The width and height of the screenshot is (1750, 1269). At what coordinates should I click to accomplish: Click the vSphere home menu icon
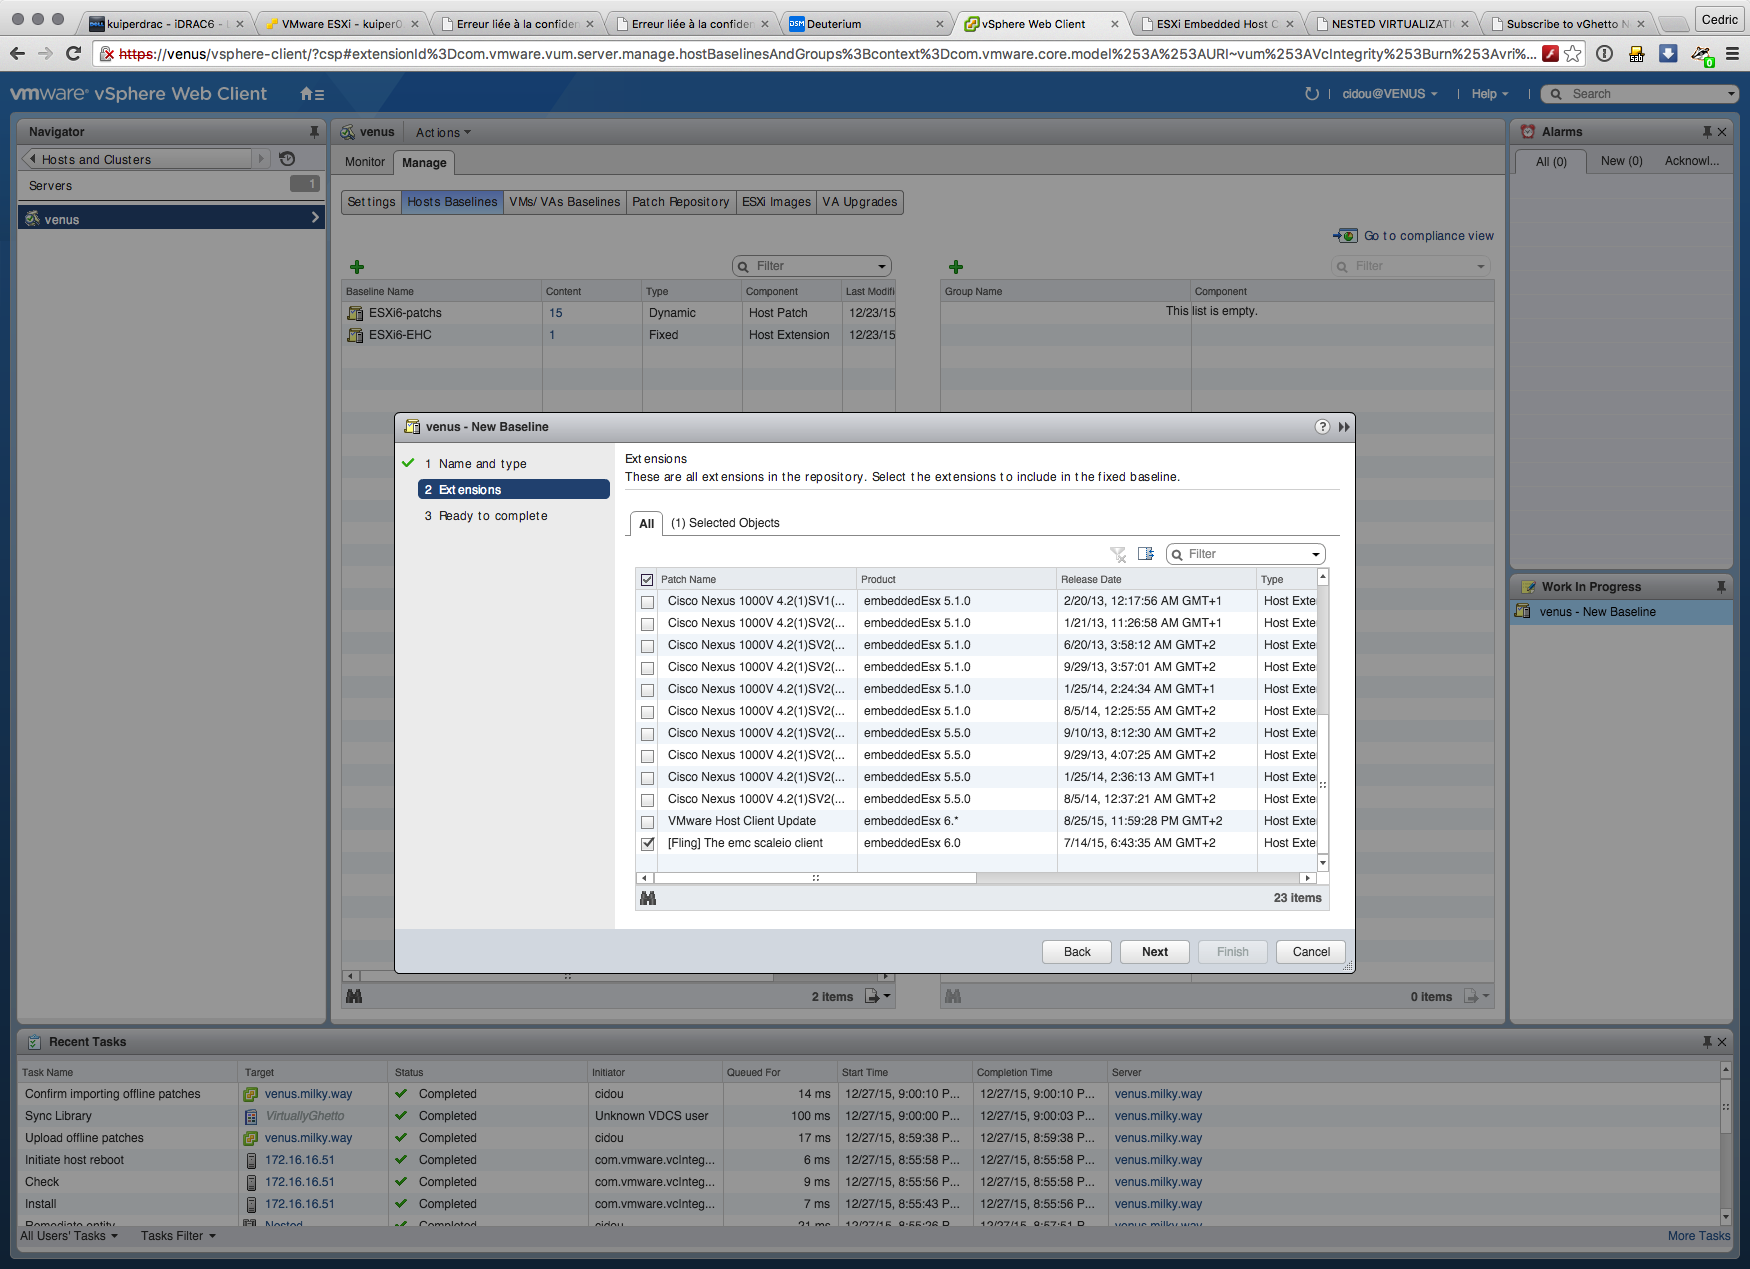point(311,94)
